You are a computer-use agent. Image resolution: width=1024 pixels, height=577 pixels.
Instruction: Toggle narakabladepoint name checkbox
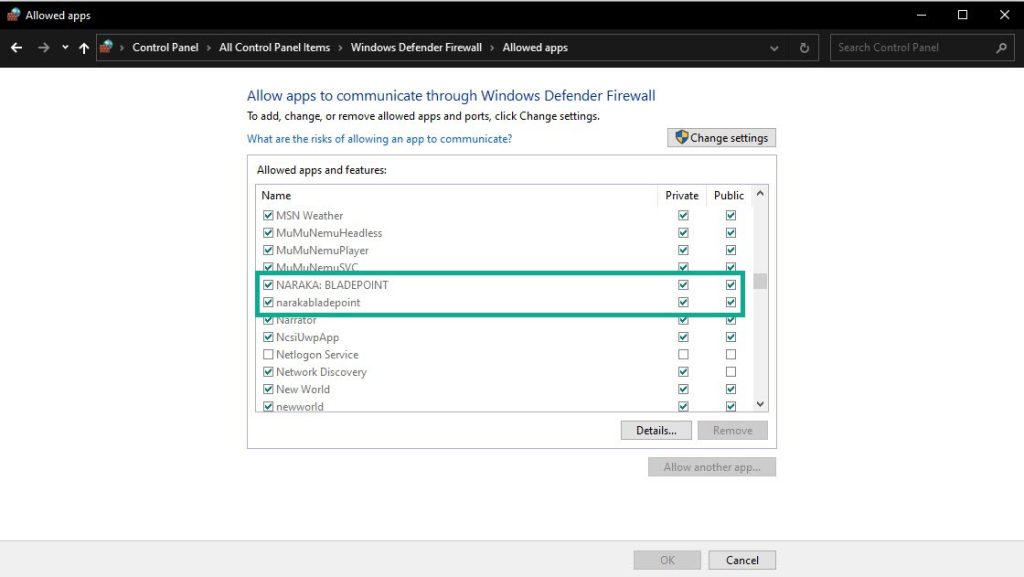(268, 303)
